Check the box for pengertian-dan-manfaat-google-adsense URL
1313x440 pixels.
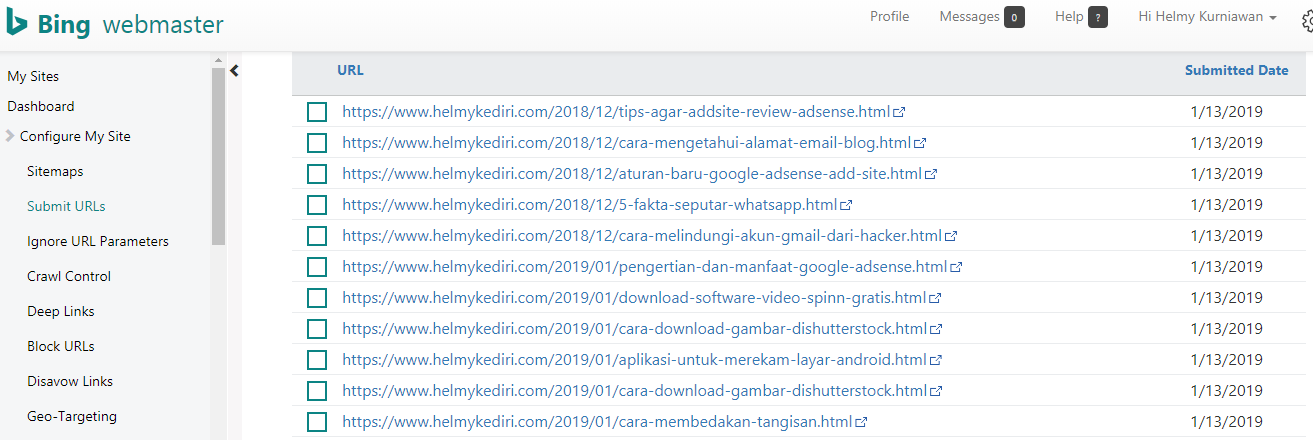click(x=317, y=267)
